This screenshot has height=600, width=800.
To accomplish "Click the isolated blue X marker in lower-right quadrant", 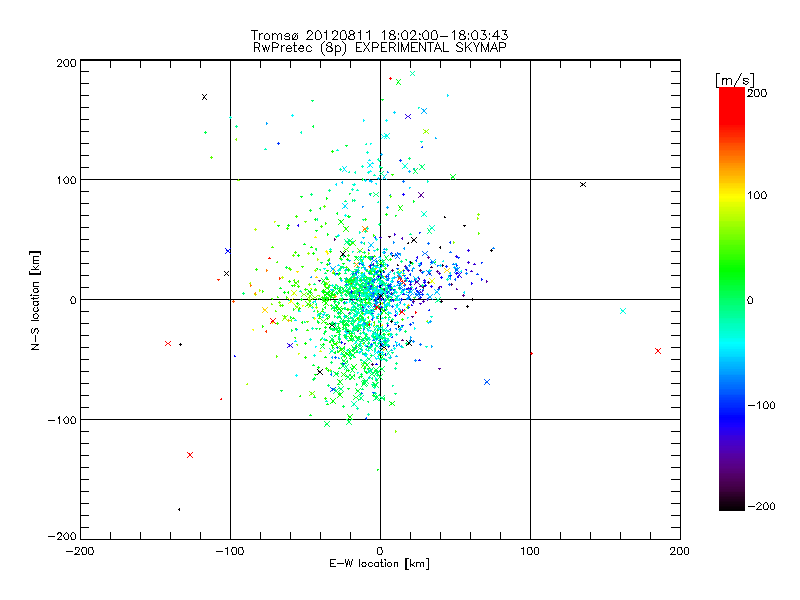I will [487, 382].
